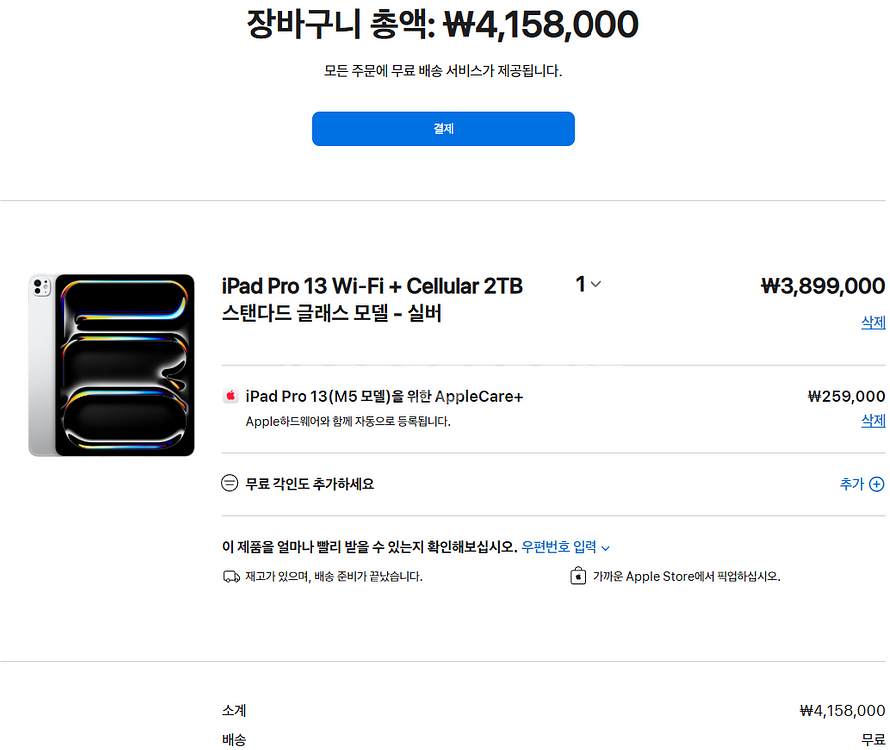Click the 가까운 Apple Store에서 픽업하십시오 text
The height and width of the screenshot is (750, 890).
(686, 577)
